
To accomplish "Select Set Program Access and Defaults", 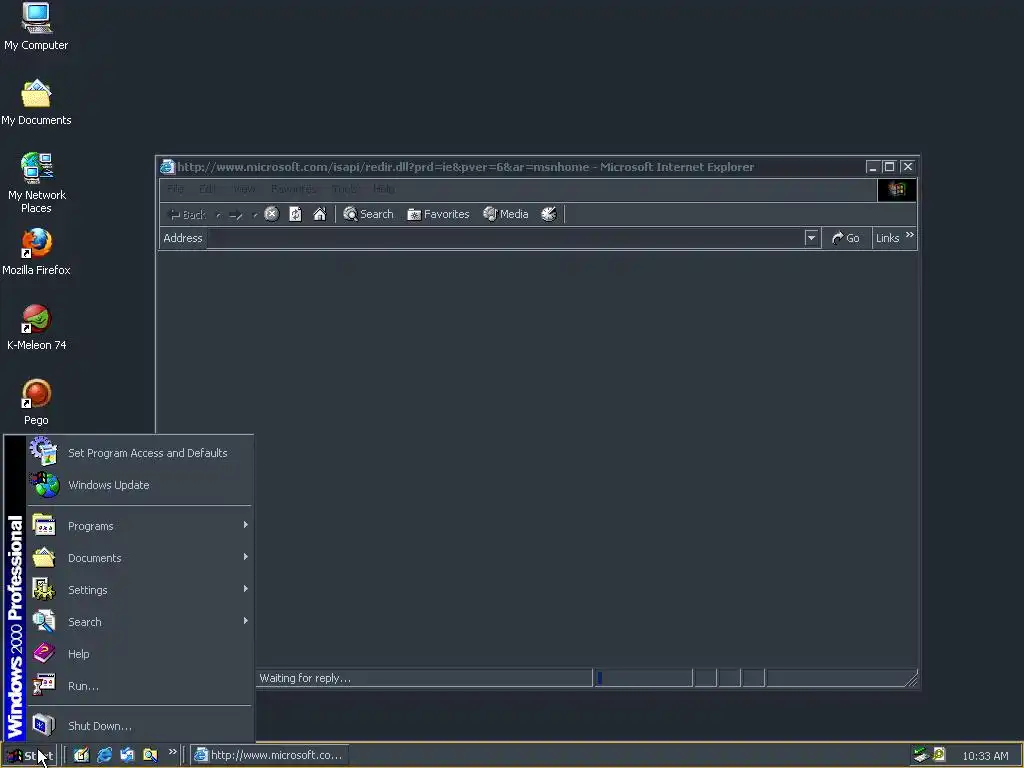I will 139,453.
